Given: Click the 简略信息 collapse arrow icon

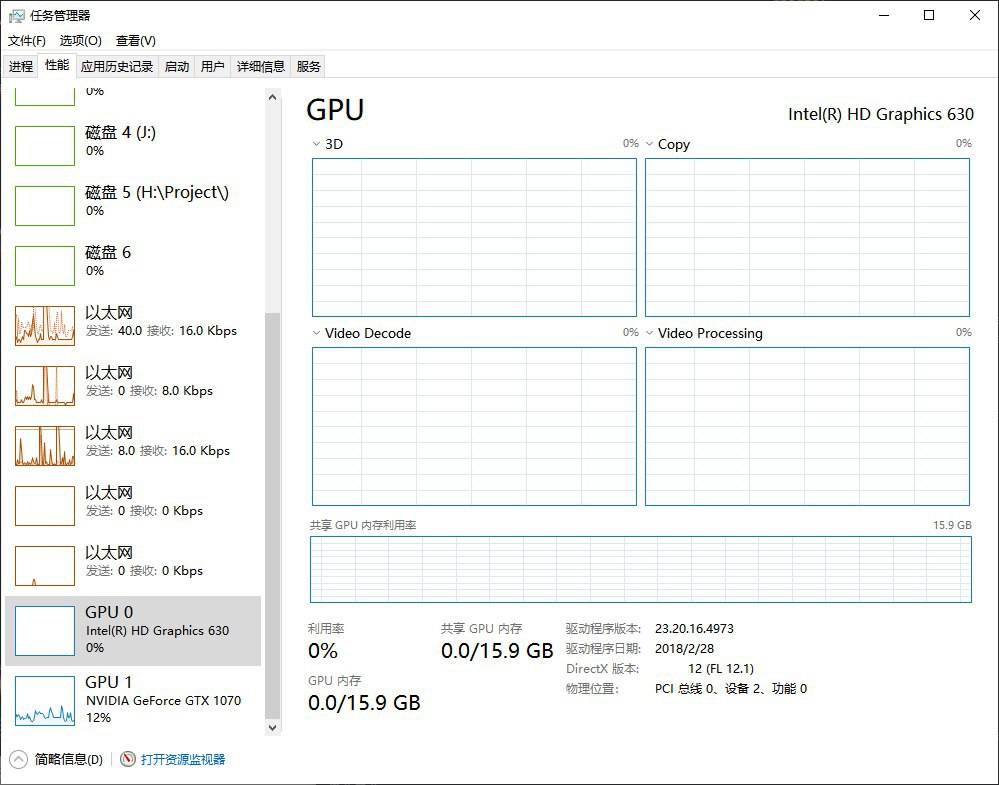Looking at the screenshot, I should 19,759.
